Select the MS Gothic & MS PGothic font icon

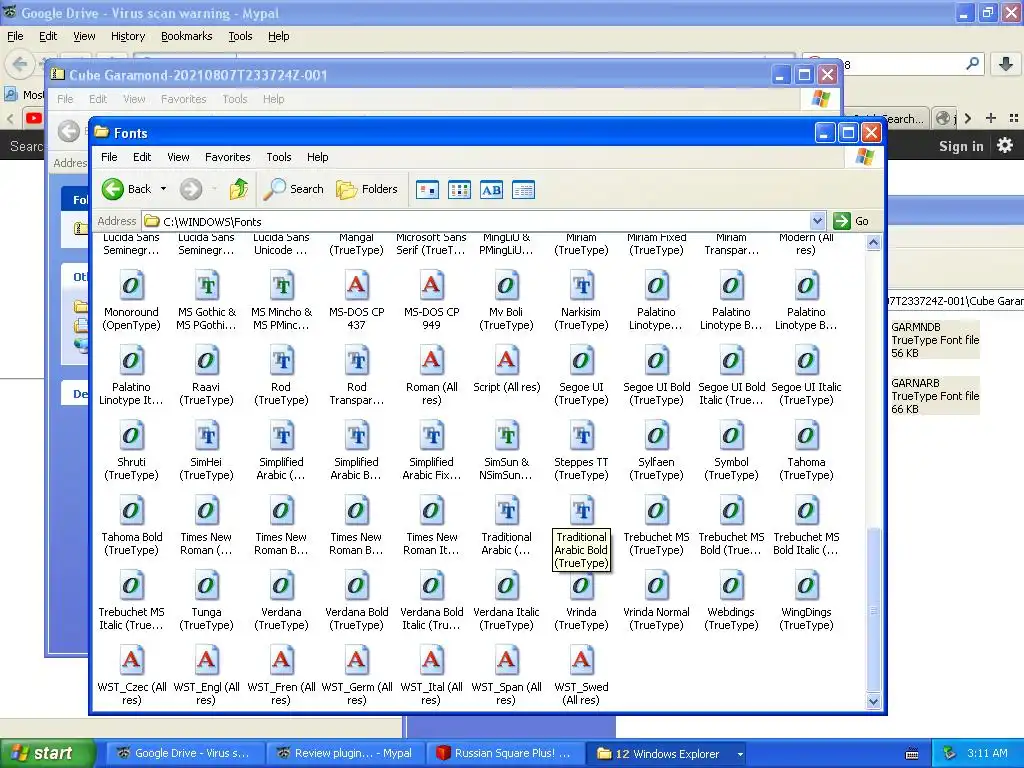[206, 286]
